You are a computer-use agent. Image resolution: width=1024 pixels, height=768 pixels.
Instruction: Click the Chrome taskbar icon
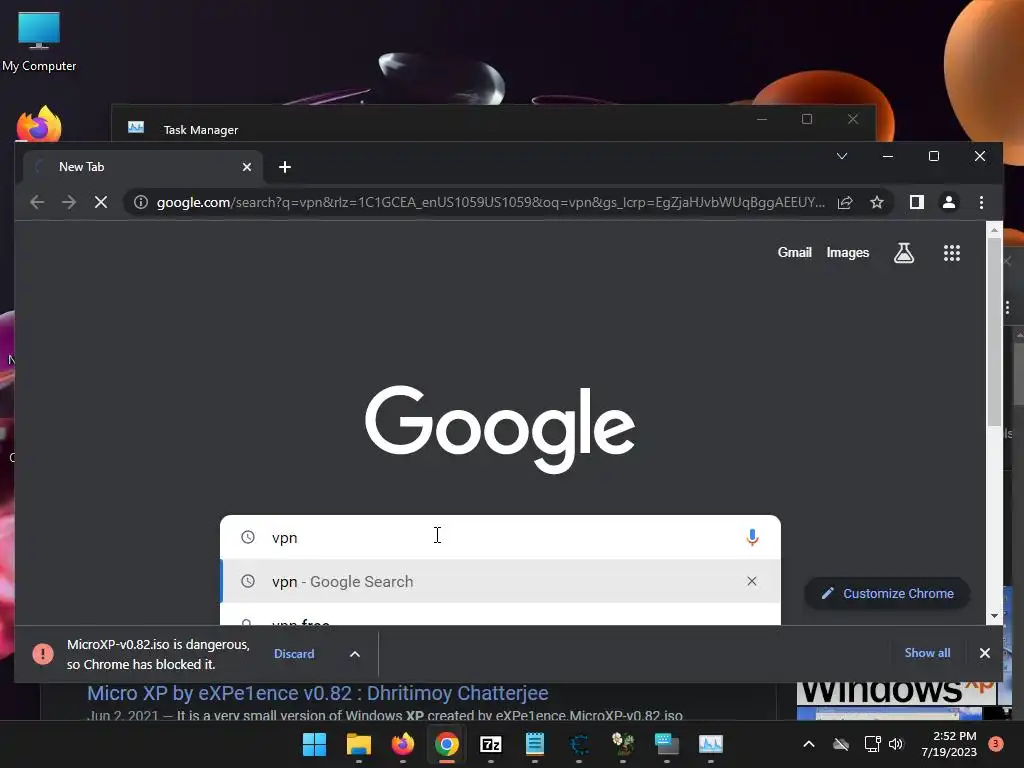coord(447,744)
